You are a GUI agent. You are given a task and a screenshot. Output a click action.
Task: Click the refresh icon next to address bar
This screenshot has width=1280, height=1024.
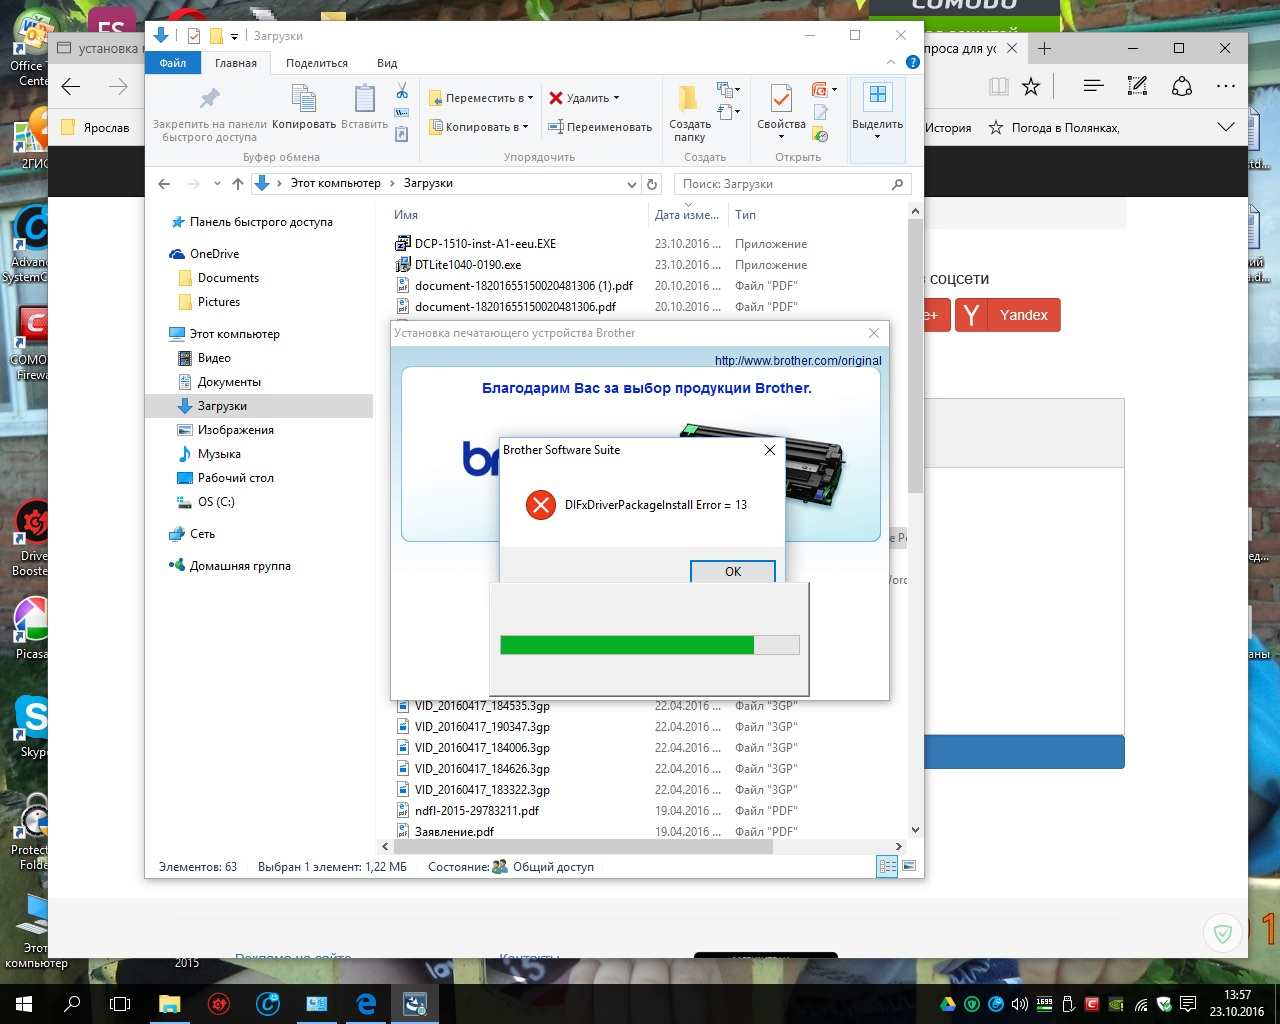tap(652, 184)
